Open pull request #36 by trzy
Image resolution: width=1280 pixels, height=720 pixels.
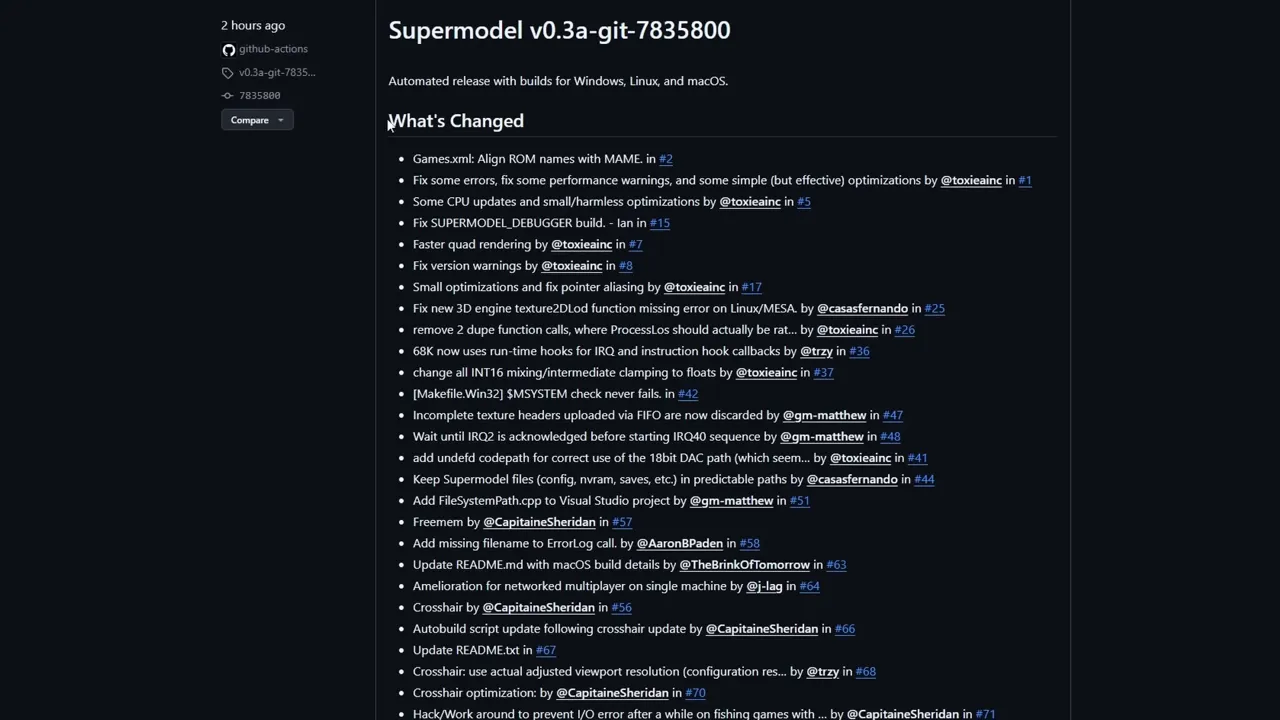tap(859, 351)
